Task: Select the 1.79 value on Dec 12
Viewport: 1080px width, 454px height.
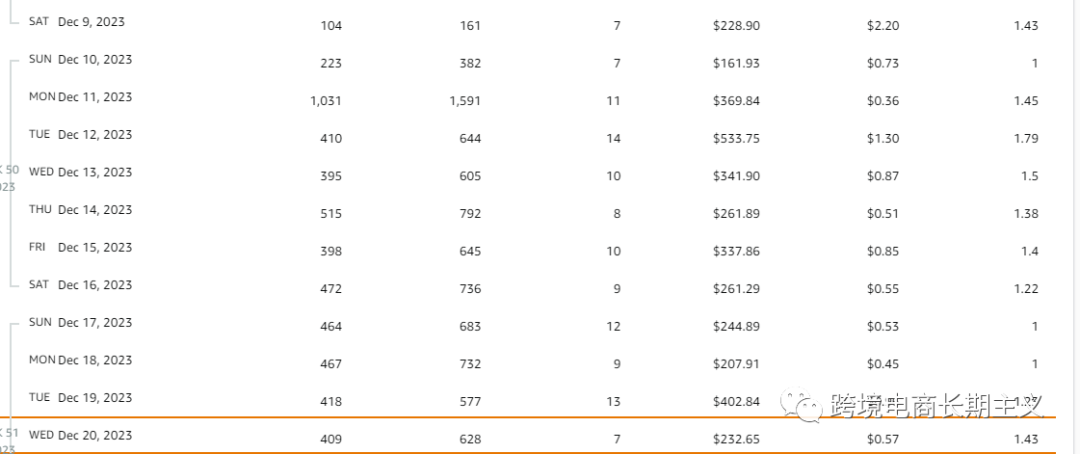Action: pos(1026,138)
